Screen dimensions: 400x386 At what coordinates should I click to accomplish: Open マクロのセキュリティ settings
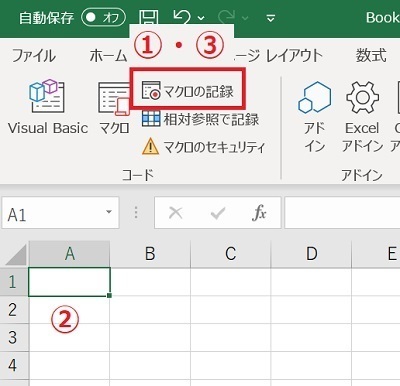[204, 147]
